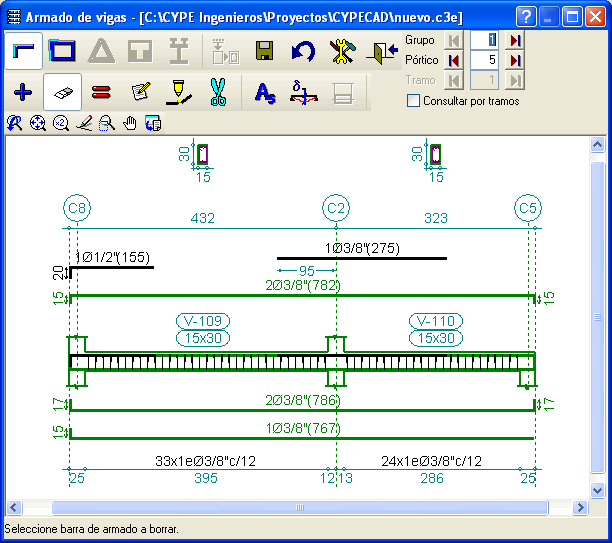The image size is (612, 543).
Task: Select the zoom window magnifier
Action: (x=107, y=123)
